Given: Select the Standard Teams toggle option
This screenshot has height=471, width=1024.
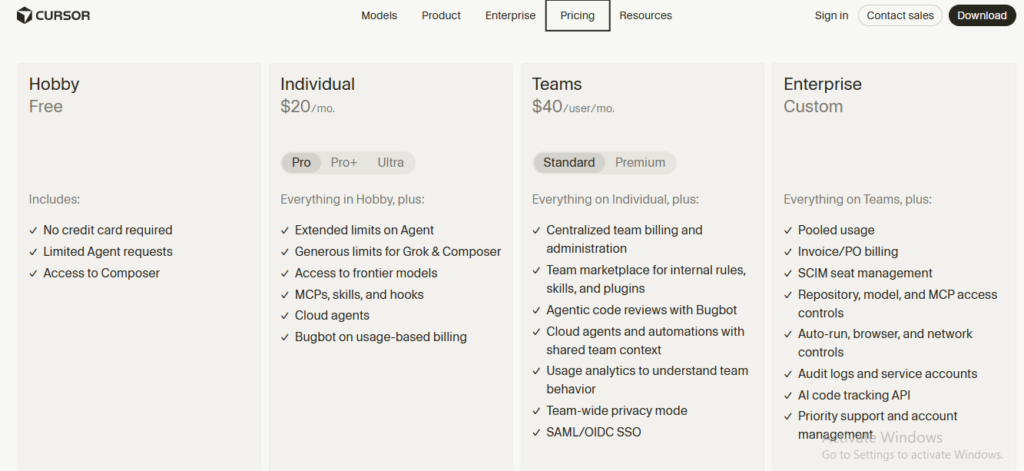Looking at the screenshot, I should pos(569,163).
